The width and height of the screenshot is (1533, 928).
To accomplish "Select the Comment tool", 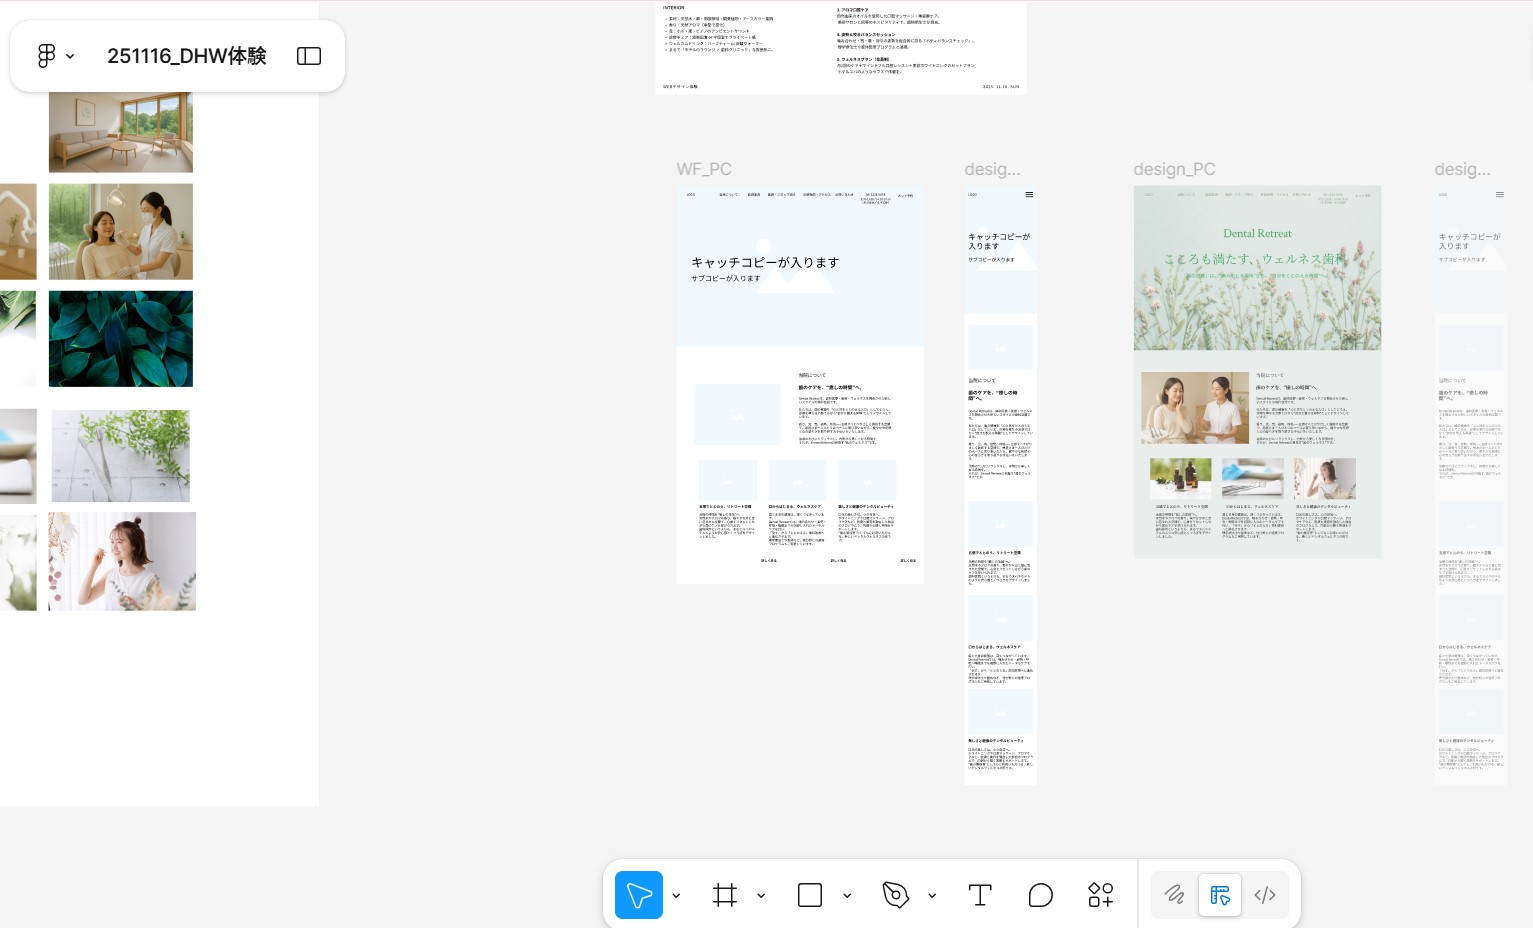I will point(1041,895).
